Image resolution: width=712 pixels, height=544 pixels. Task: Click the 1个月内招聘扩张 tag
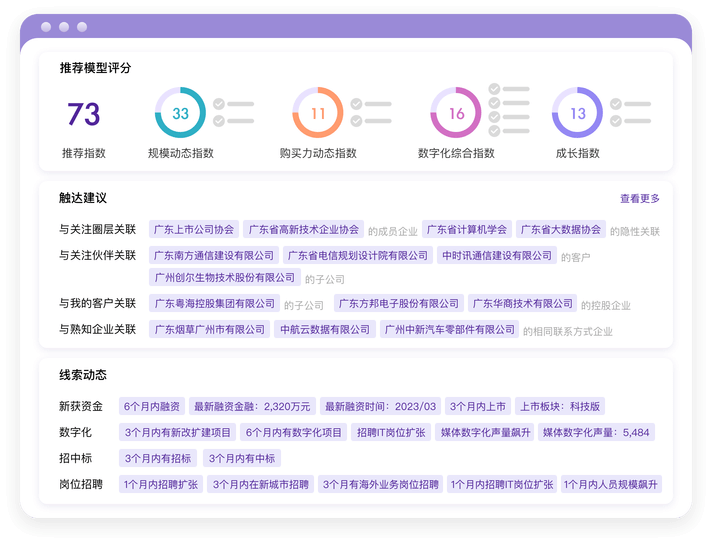tap(161, 484)
